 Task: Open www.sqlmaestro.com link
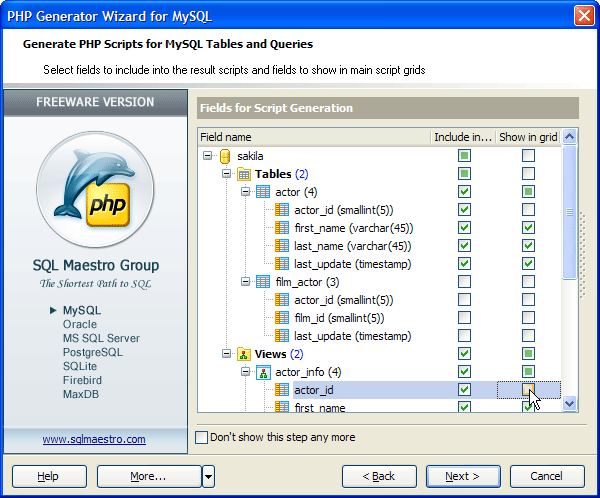pyautogui.click(x=94, y=439)
